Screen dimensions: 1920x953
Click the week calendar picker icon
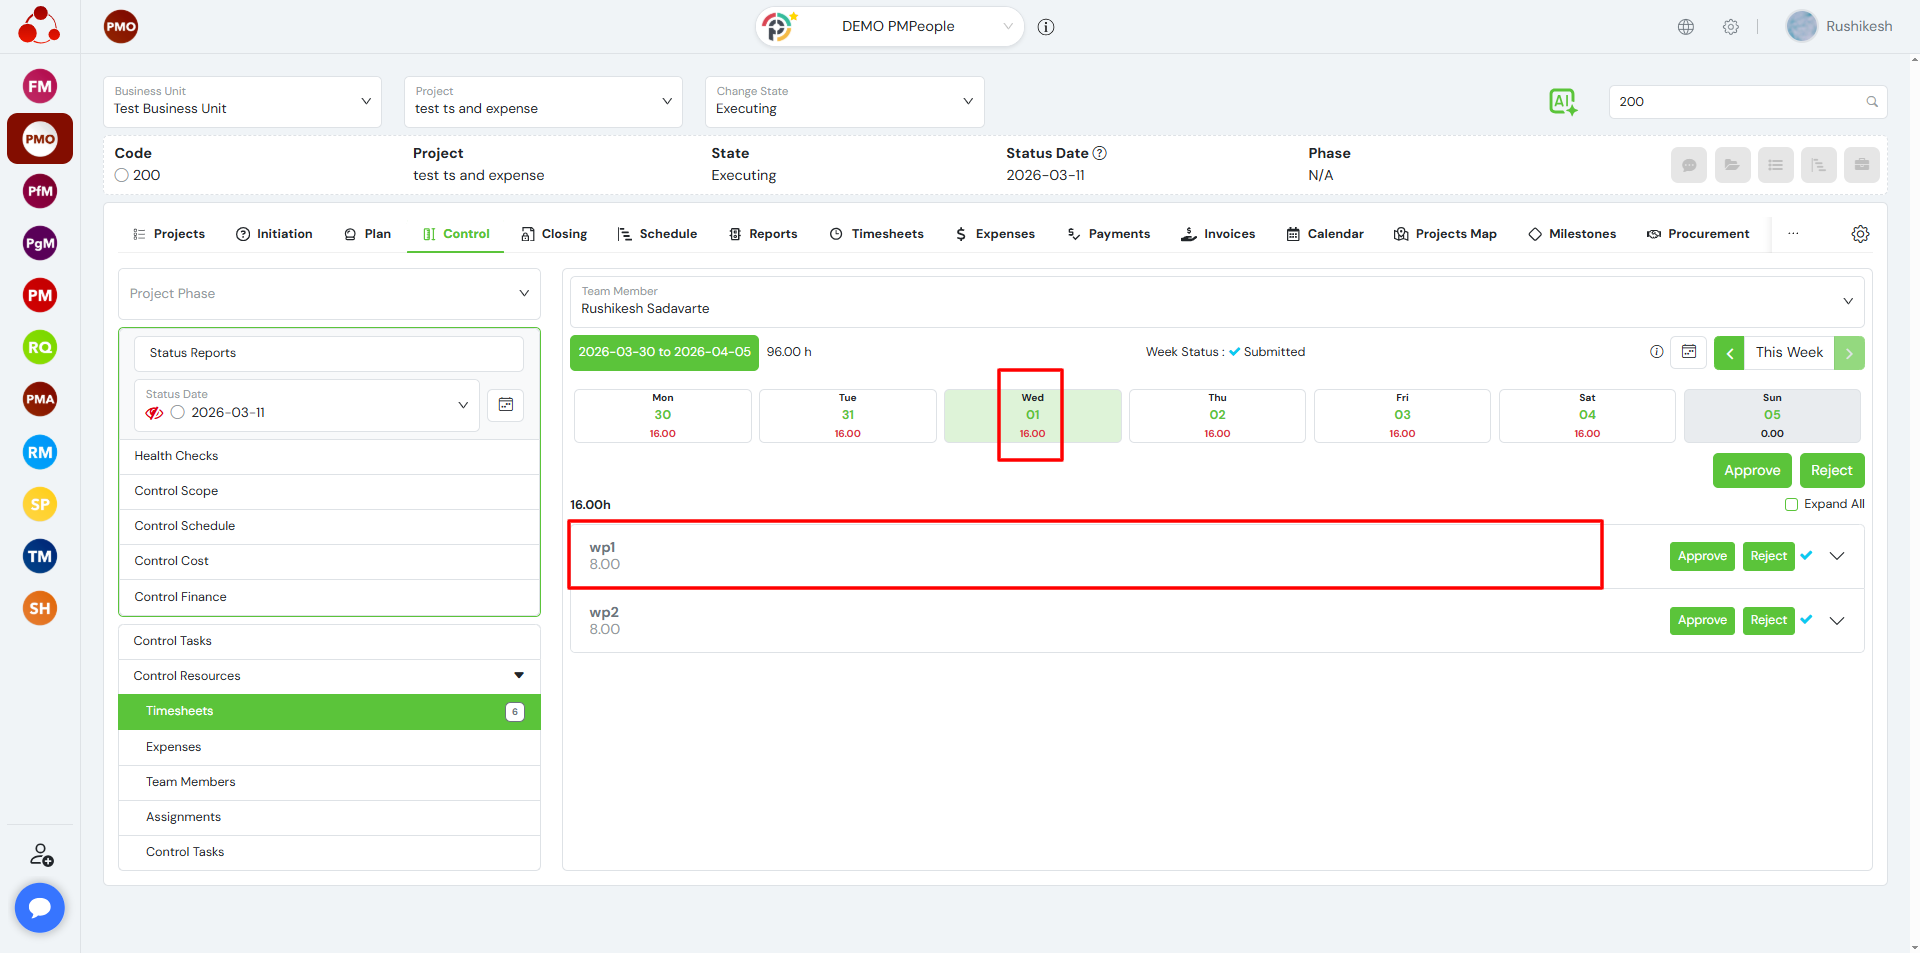coord(1689,352)
